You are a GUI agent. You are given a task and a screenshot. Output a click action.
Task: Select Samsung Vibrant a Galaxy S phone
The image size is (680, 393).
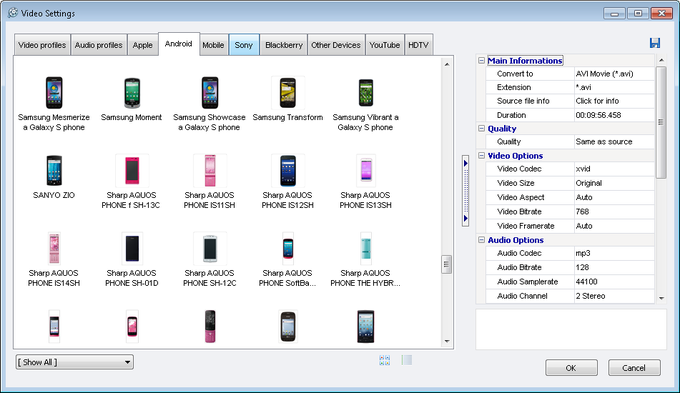pos(366,104)
